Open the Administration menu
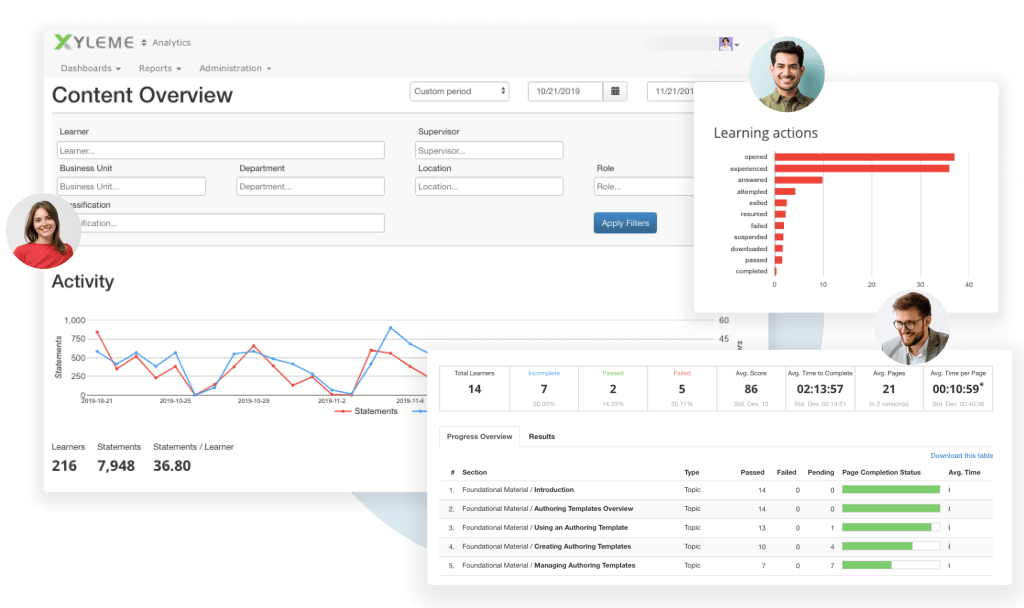Image resolution: width=1024 pixels, height=608 pixels. [x=230, y=67]
